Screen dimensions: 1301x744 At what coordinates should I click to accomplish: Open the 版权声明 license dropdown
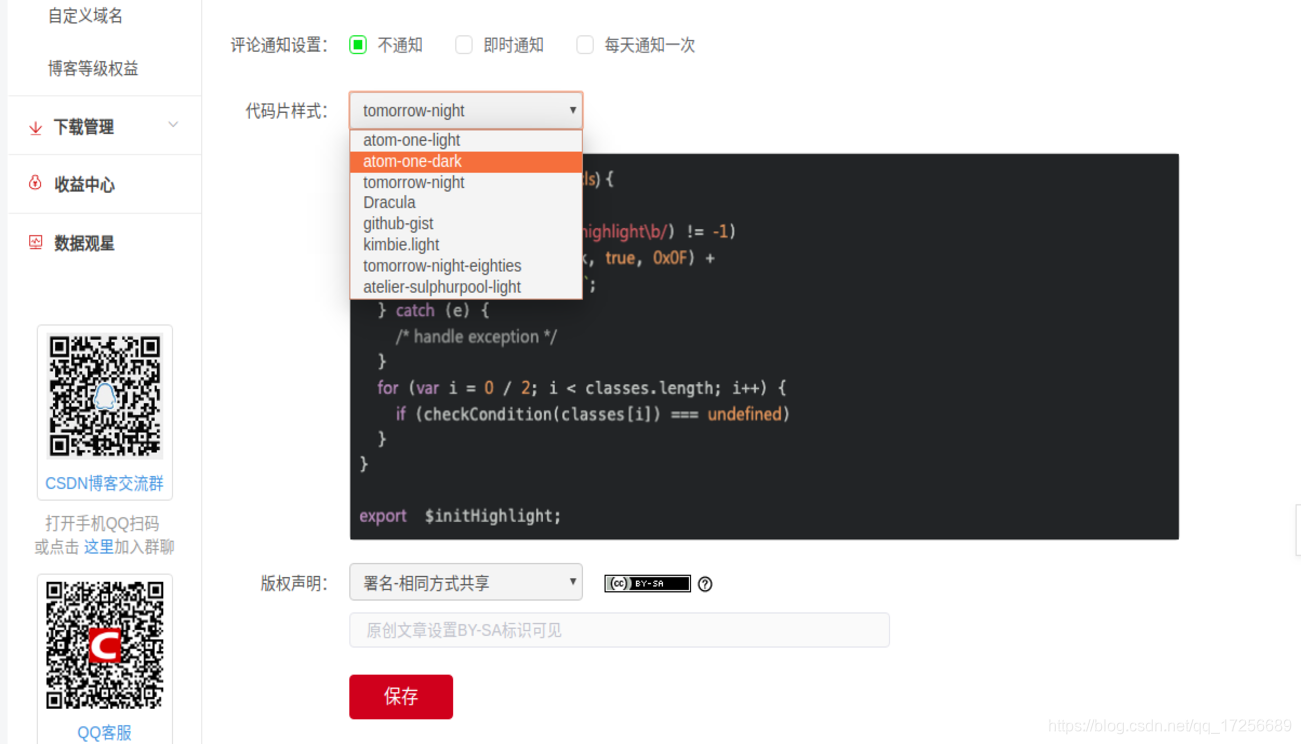466,582
